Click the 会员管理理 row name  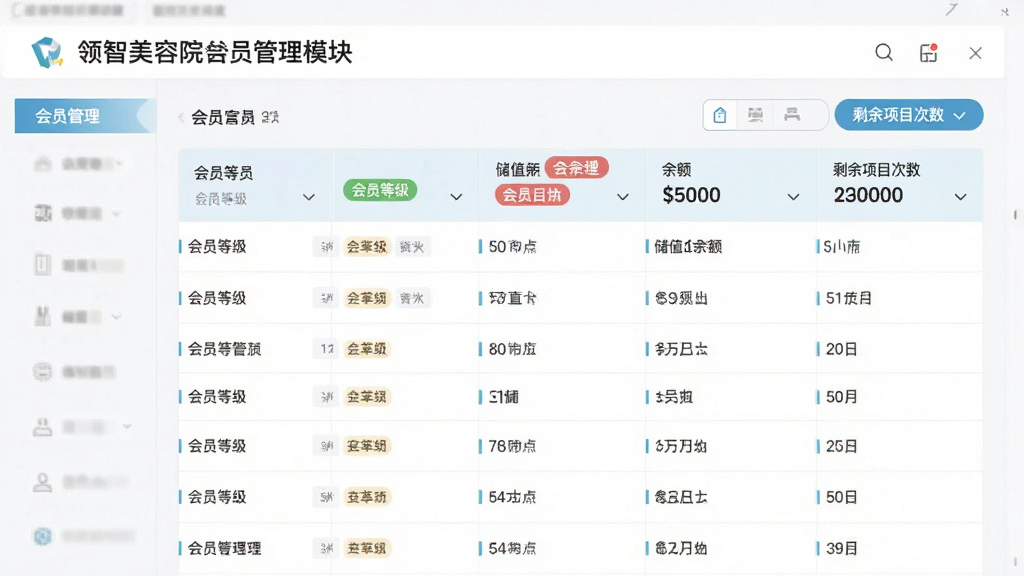point(225,549)
